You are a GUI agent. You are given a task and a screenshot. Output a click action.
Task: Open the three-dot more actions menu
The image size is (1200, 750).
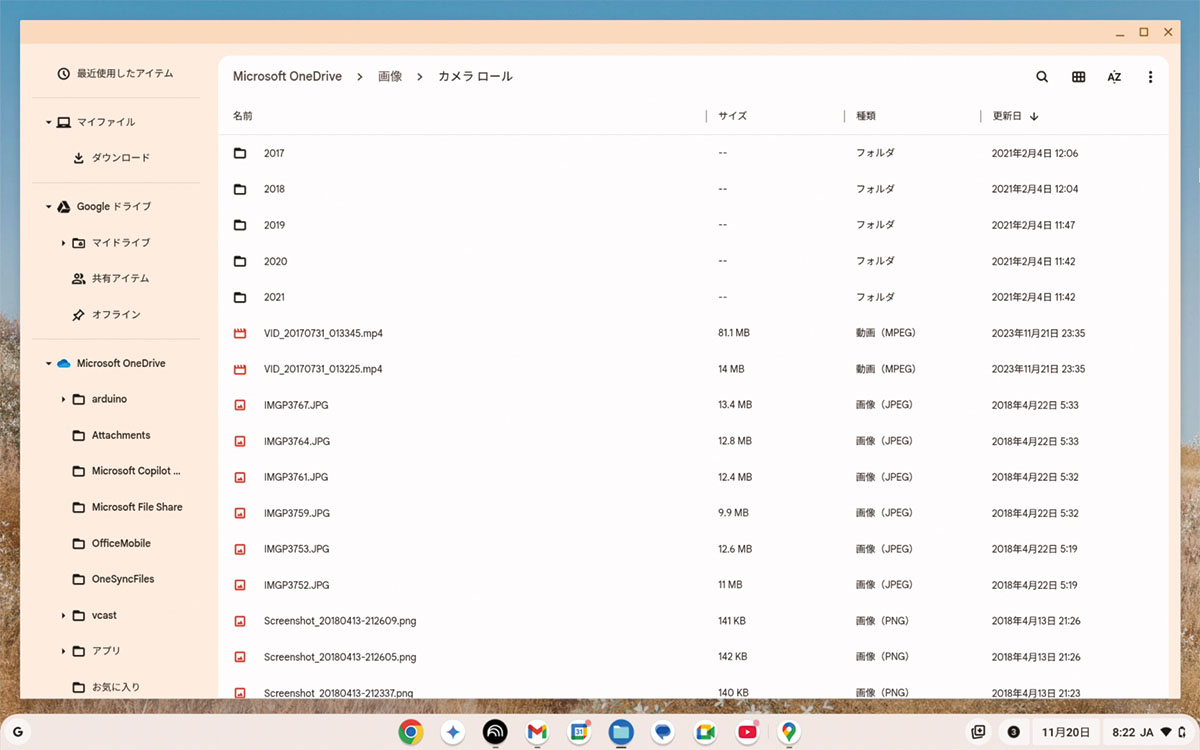[1150, 77]
